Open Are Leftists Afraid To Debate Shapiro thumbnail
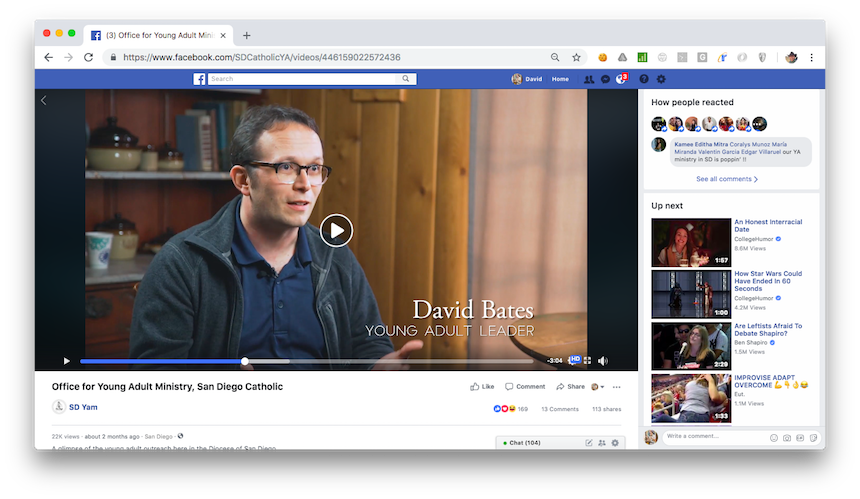 (691, 346)
